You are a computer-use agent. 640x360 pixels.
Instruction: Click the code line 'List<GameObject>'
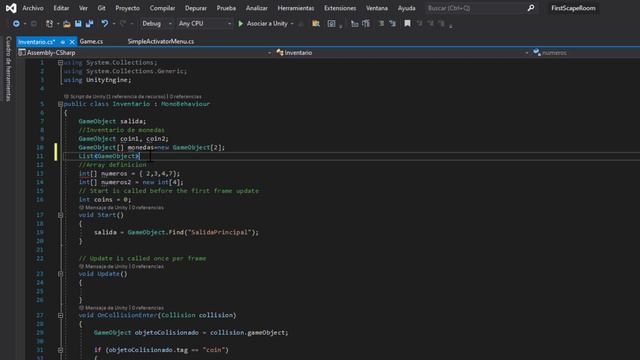pyautogui.click(x=109, y=156)
